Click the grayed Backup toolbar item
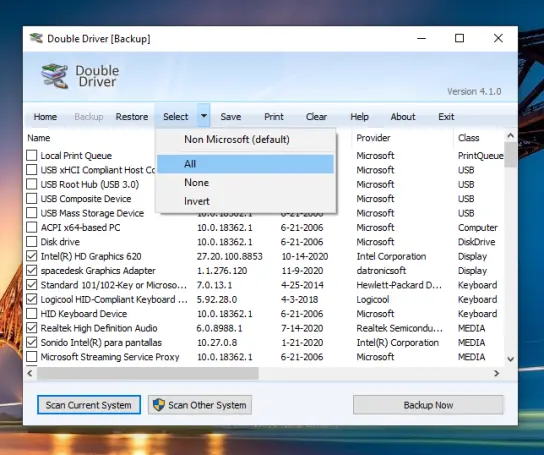Image resolution: width=544 pixels, height=455 pixels. click(89, 117)
